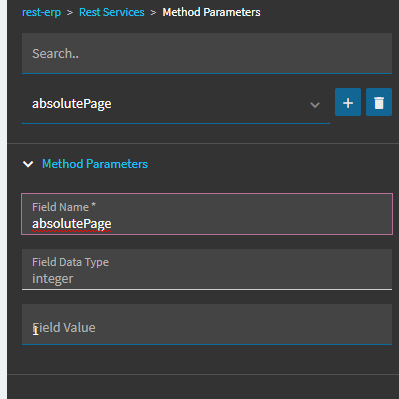Click the underlined absolutePage text in Field Name
399x399 pixels.
(x=72, y=224)
